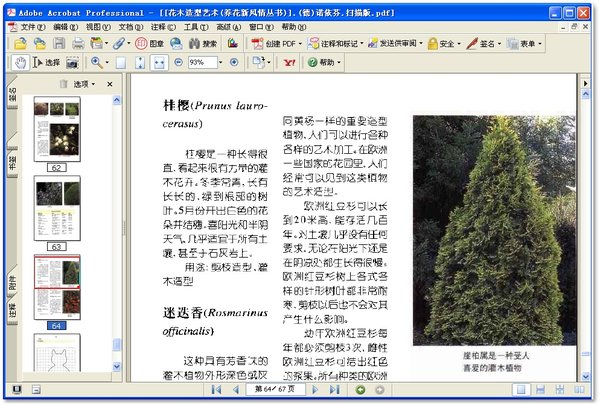This screenshot has width=600, height=406.
Task: Activate the text Select tool
Action: point(47,62)
